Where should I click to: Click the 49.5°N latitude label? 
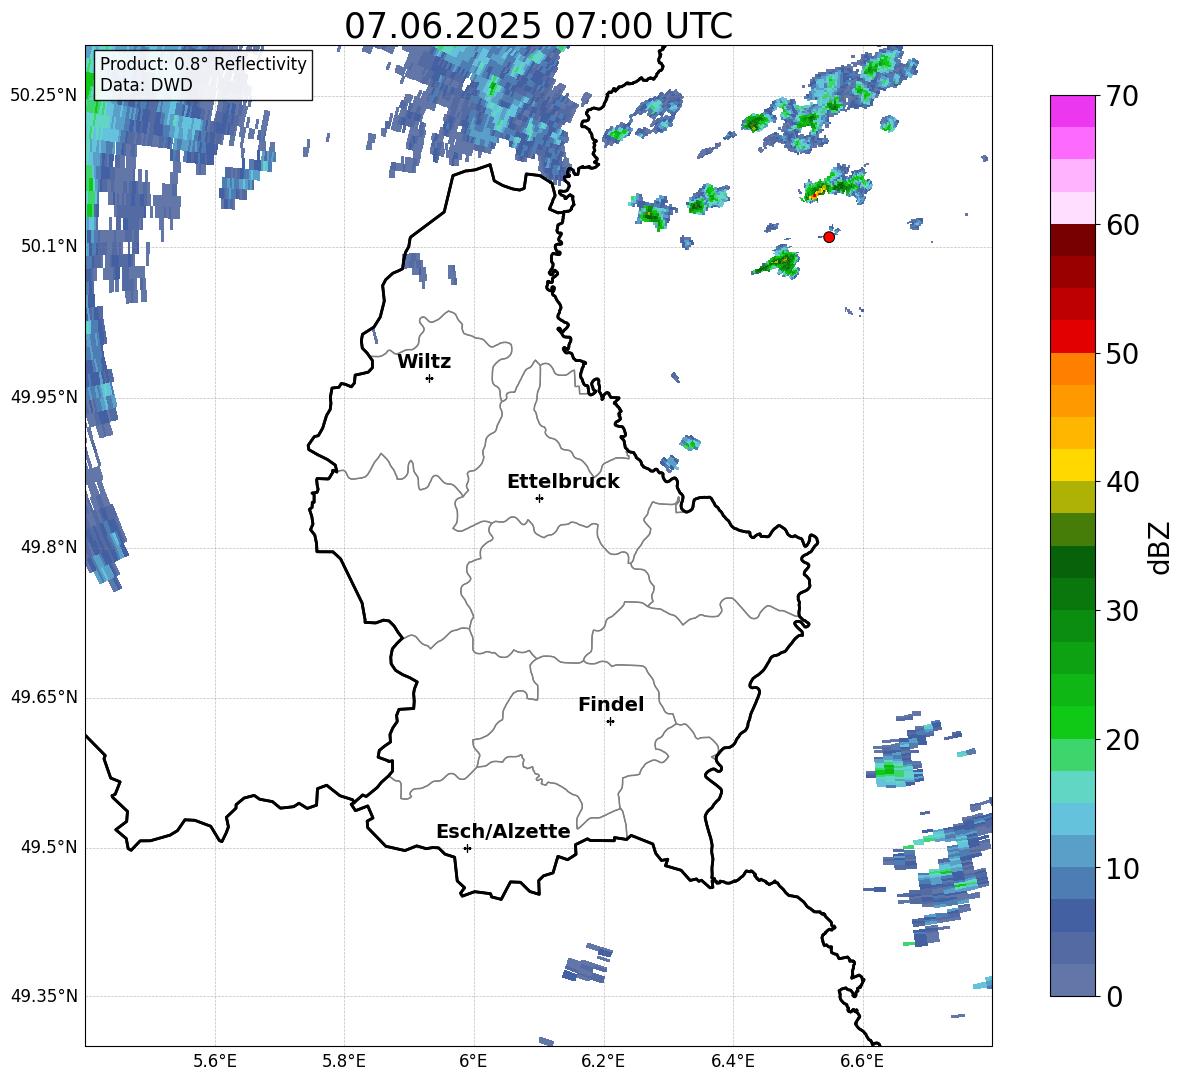pos(49,847)
